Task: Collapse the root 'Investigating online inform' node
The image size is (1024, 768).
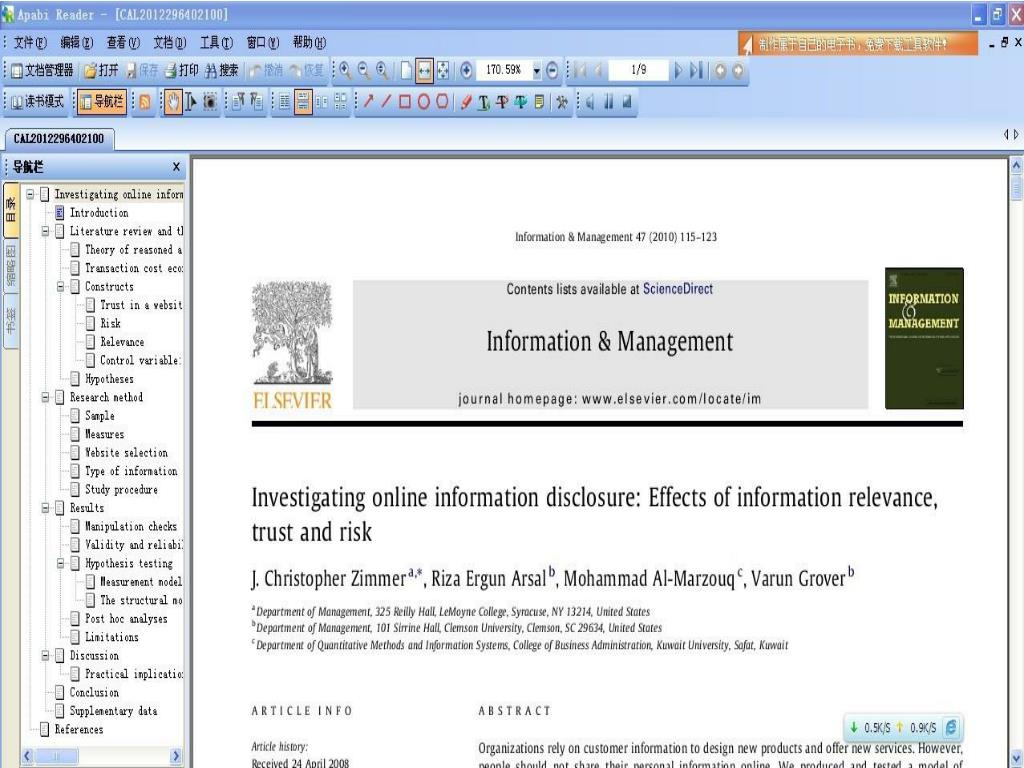Action: [x=30, y=194]
